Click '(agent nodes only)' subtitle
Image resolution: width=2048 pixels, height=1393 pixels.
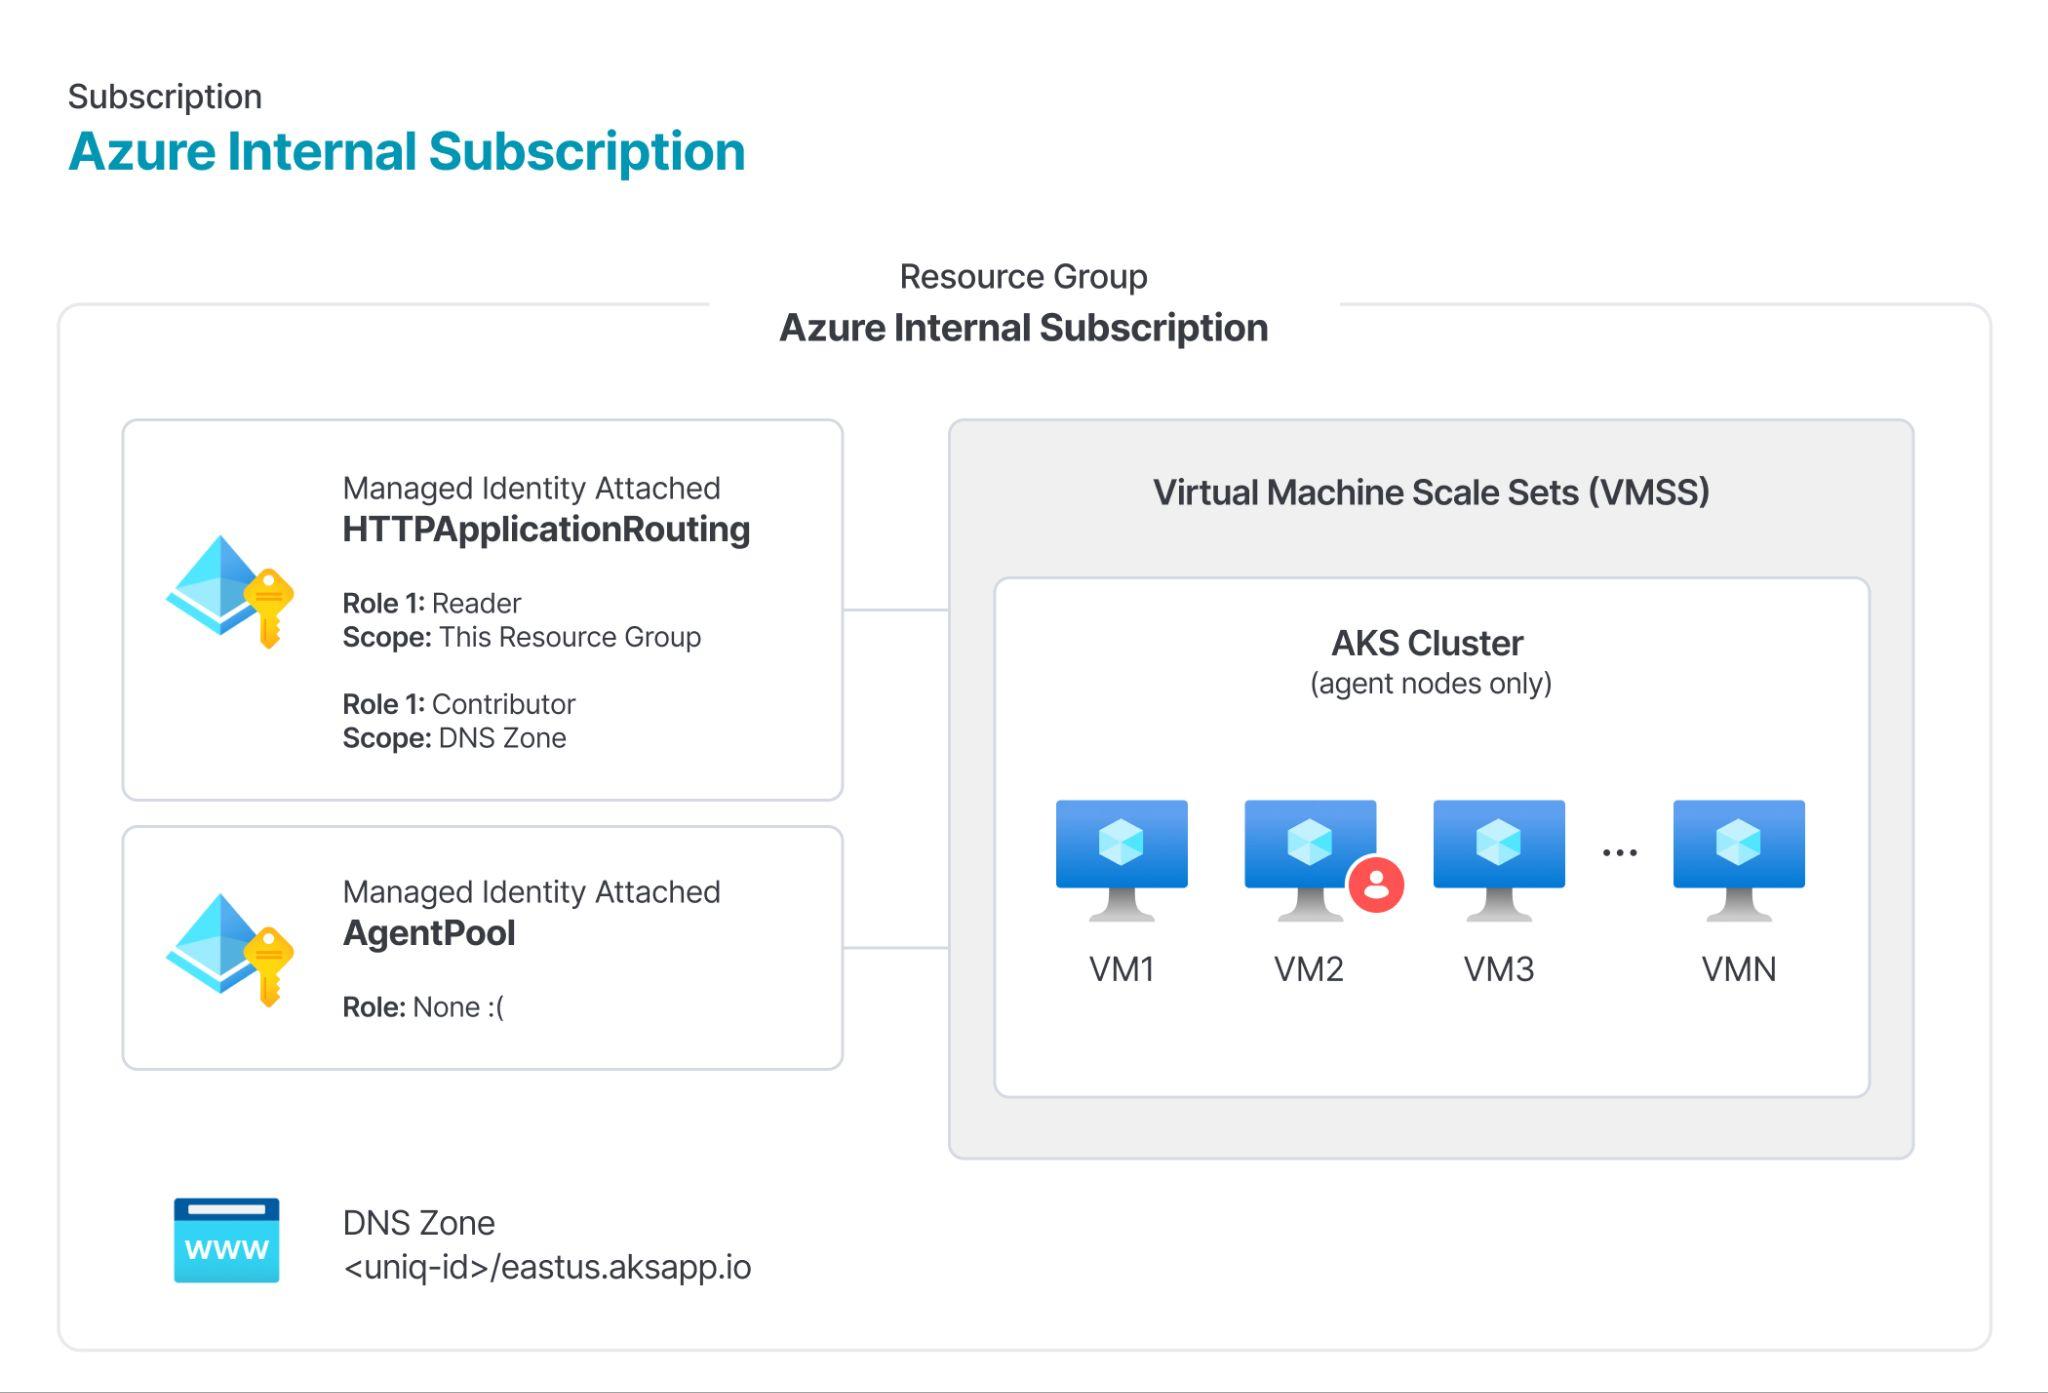point(1431,684)
